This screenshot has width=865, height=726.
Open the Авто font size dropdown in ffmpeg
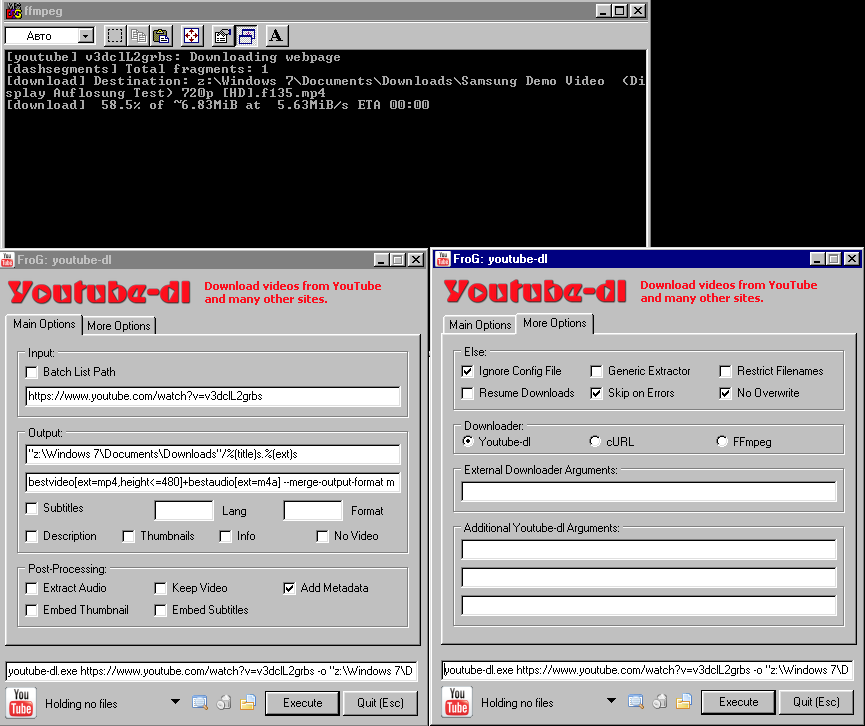[x=86, y=36]
